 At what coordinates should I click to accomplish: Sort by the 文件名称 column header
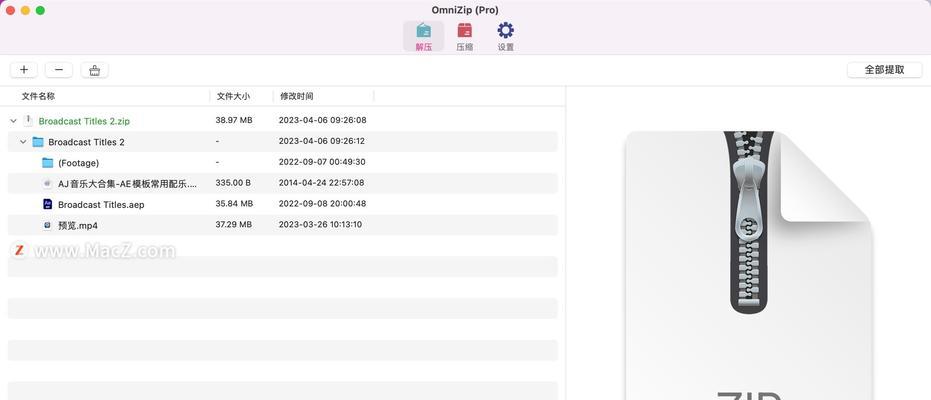pos(38,96)
